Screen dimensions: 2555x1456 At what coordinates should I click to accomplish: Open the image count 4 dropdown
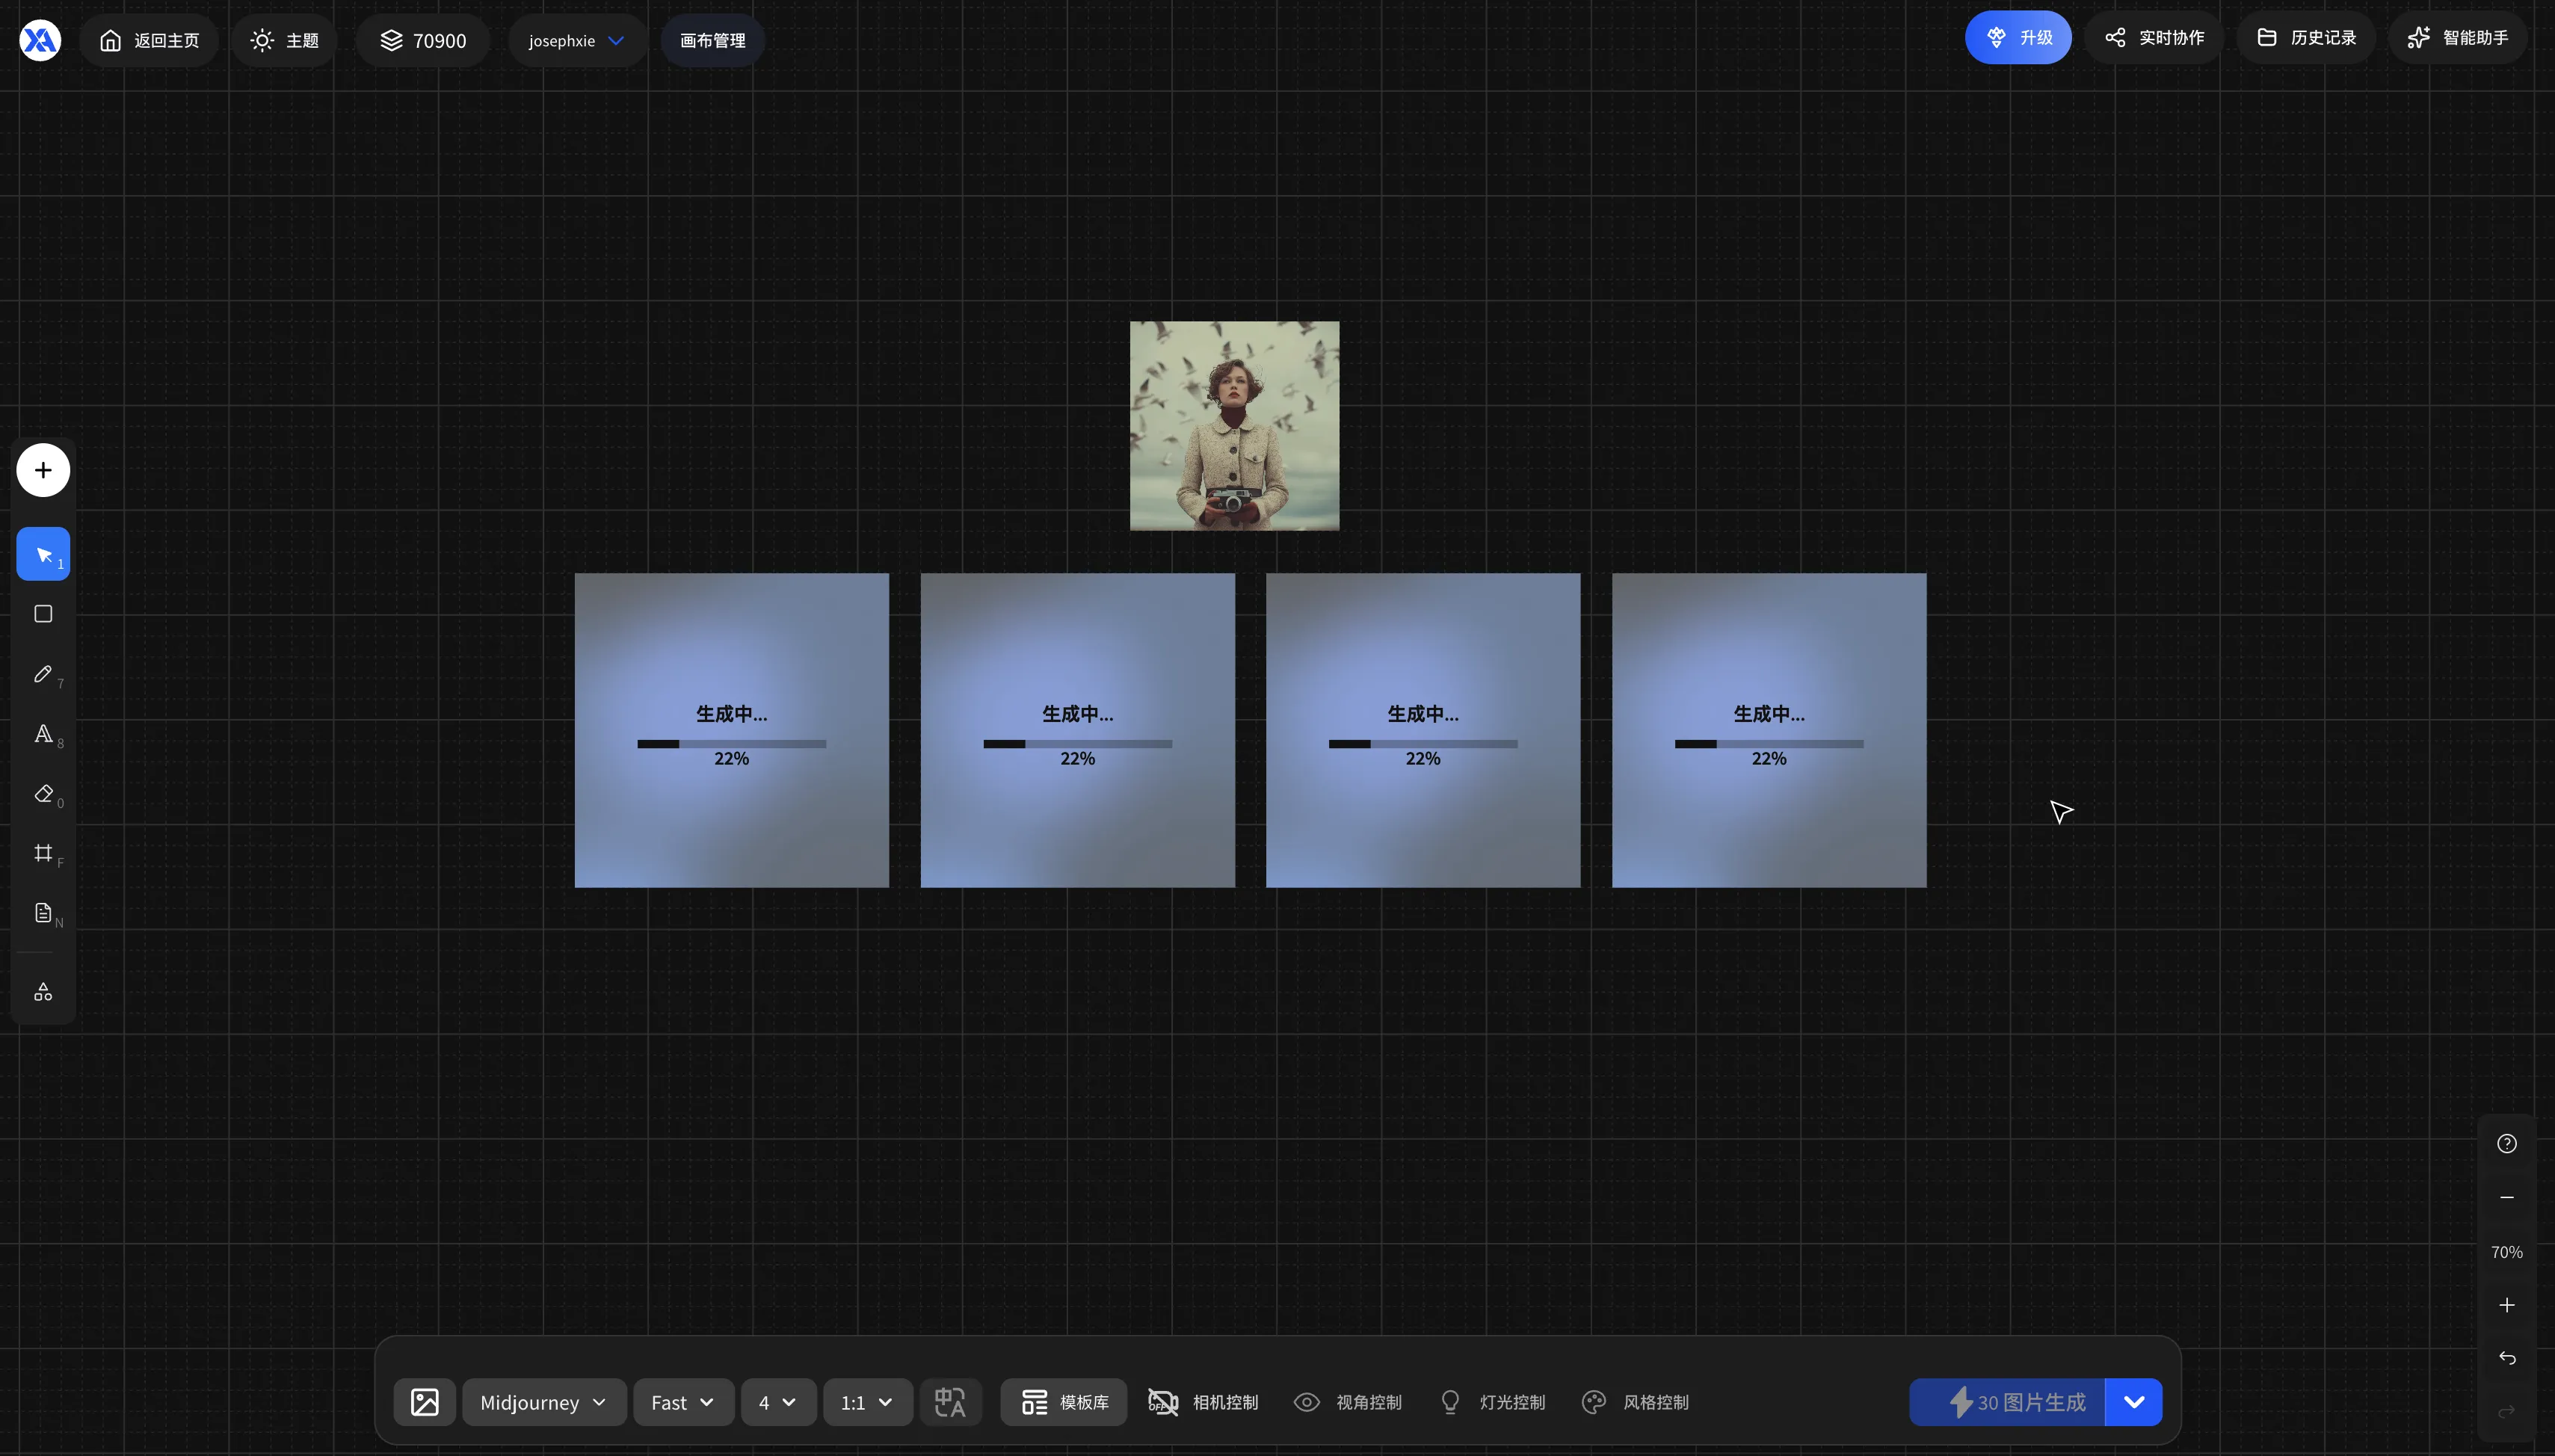click(778, 1402)
